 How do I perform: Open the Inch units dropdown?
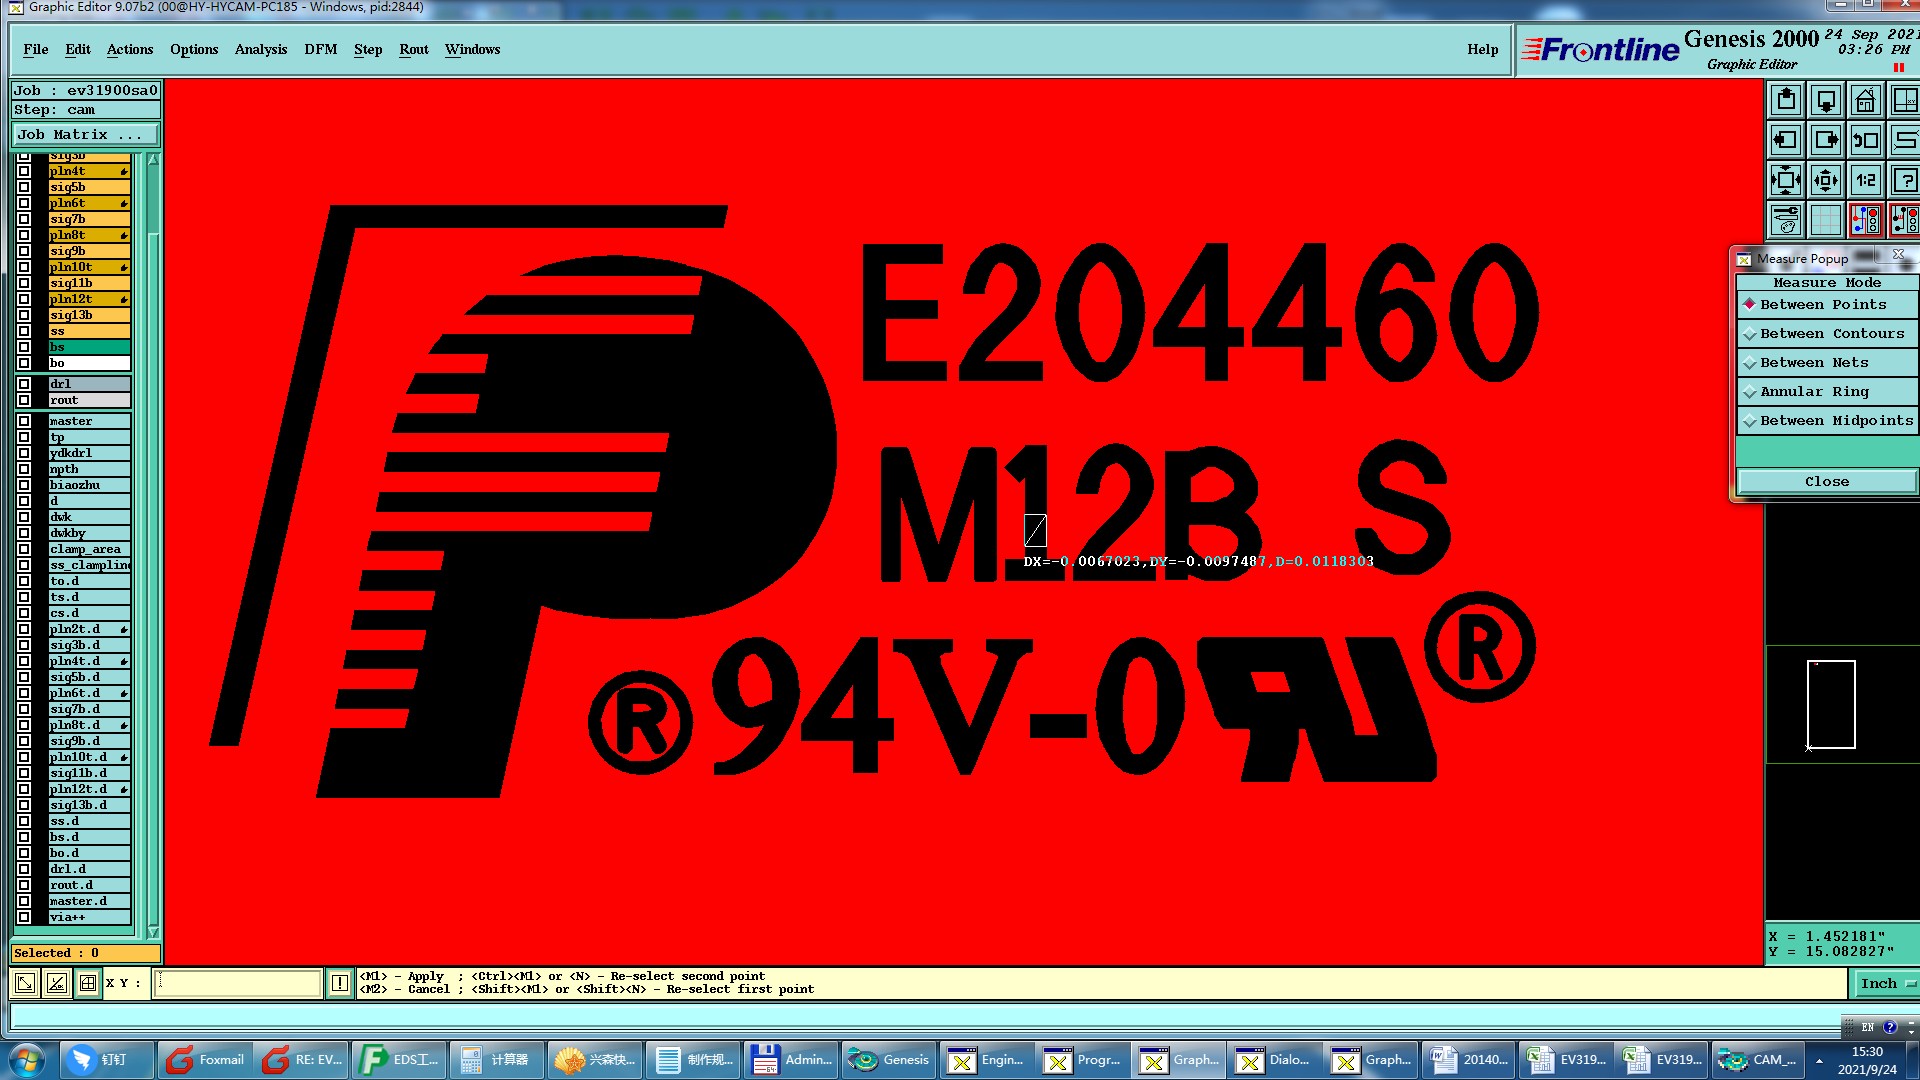[x=1886, y=984]
